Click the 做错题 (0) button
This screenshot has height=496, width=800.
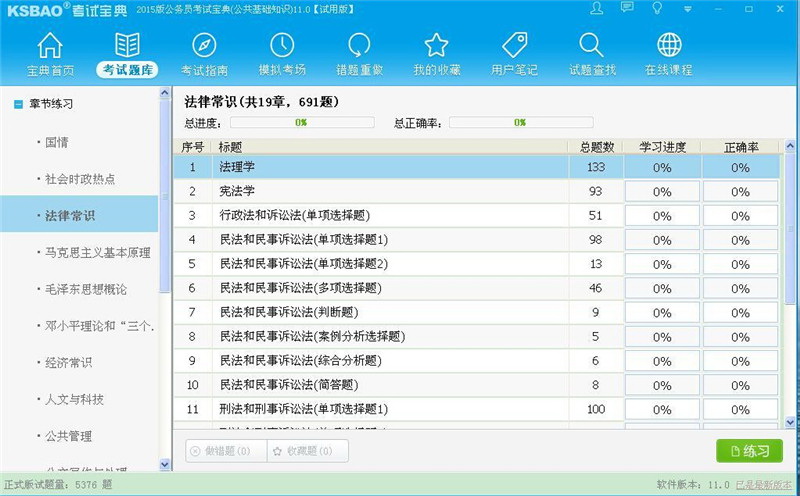click(225, 451)
